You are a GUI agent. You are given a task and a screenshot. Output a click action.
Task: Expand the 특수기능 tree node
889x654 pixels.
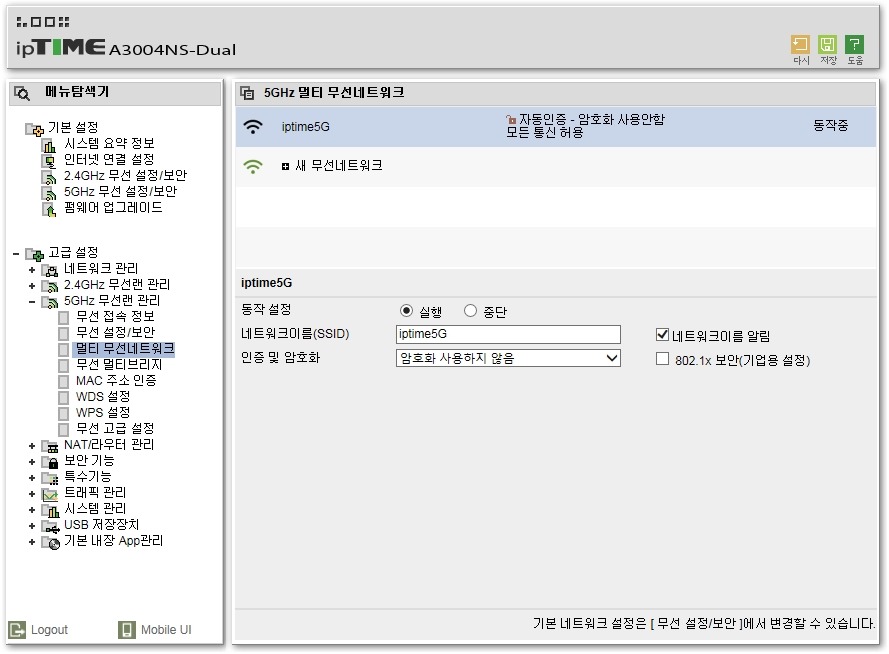[x=32, y=478]
